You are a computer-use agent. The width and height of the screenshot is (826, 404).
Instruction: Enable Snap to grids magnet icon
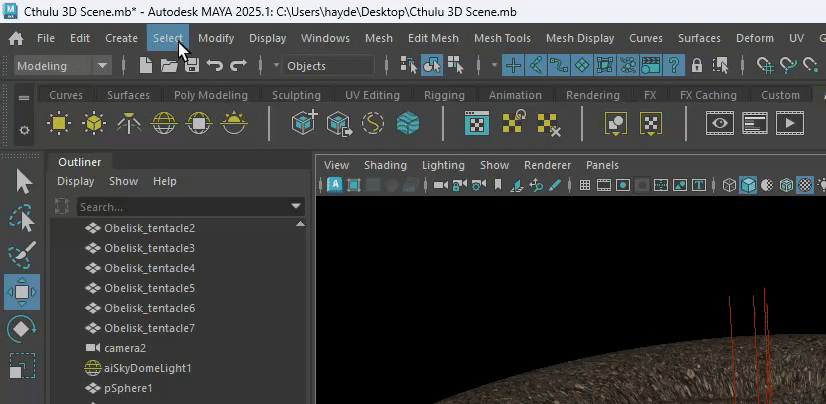point(765,66)
